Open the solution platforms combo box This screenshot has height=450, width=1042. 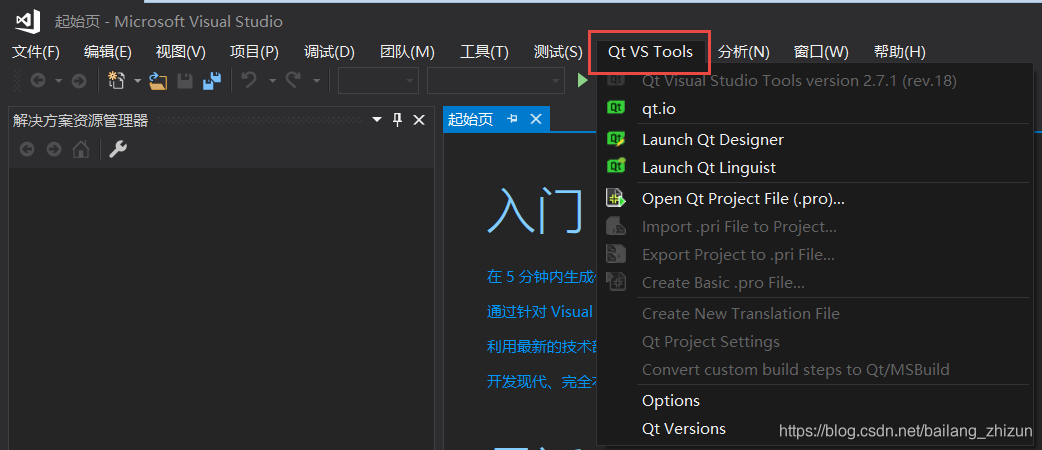(496, 81)
